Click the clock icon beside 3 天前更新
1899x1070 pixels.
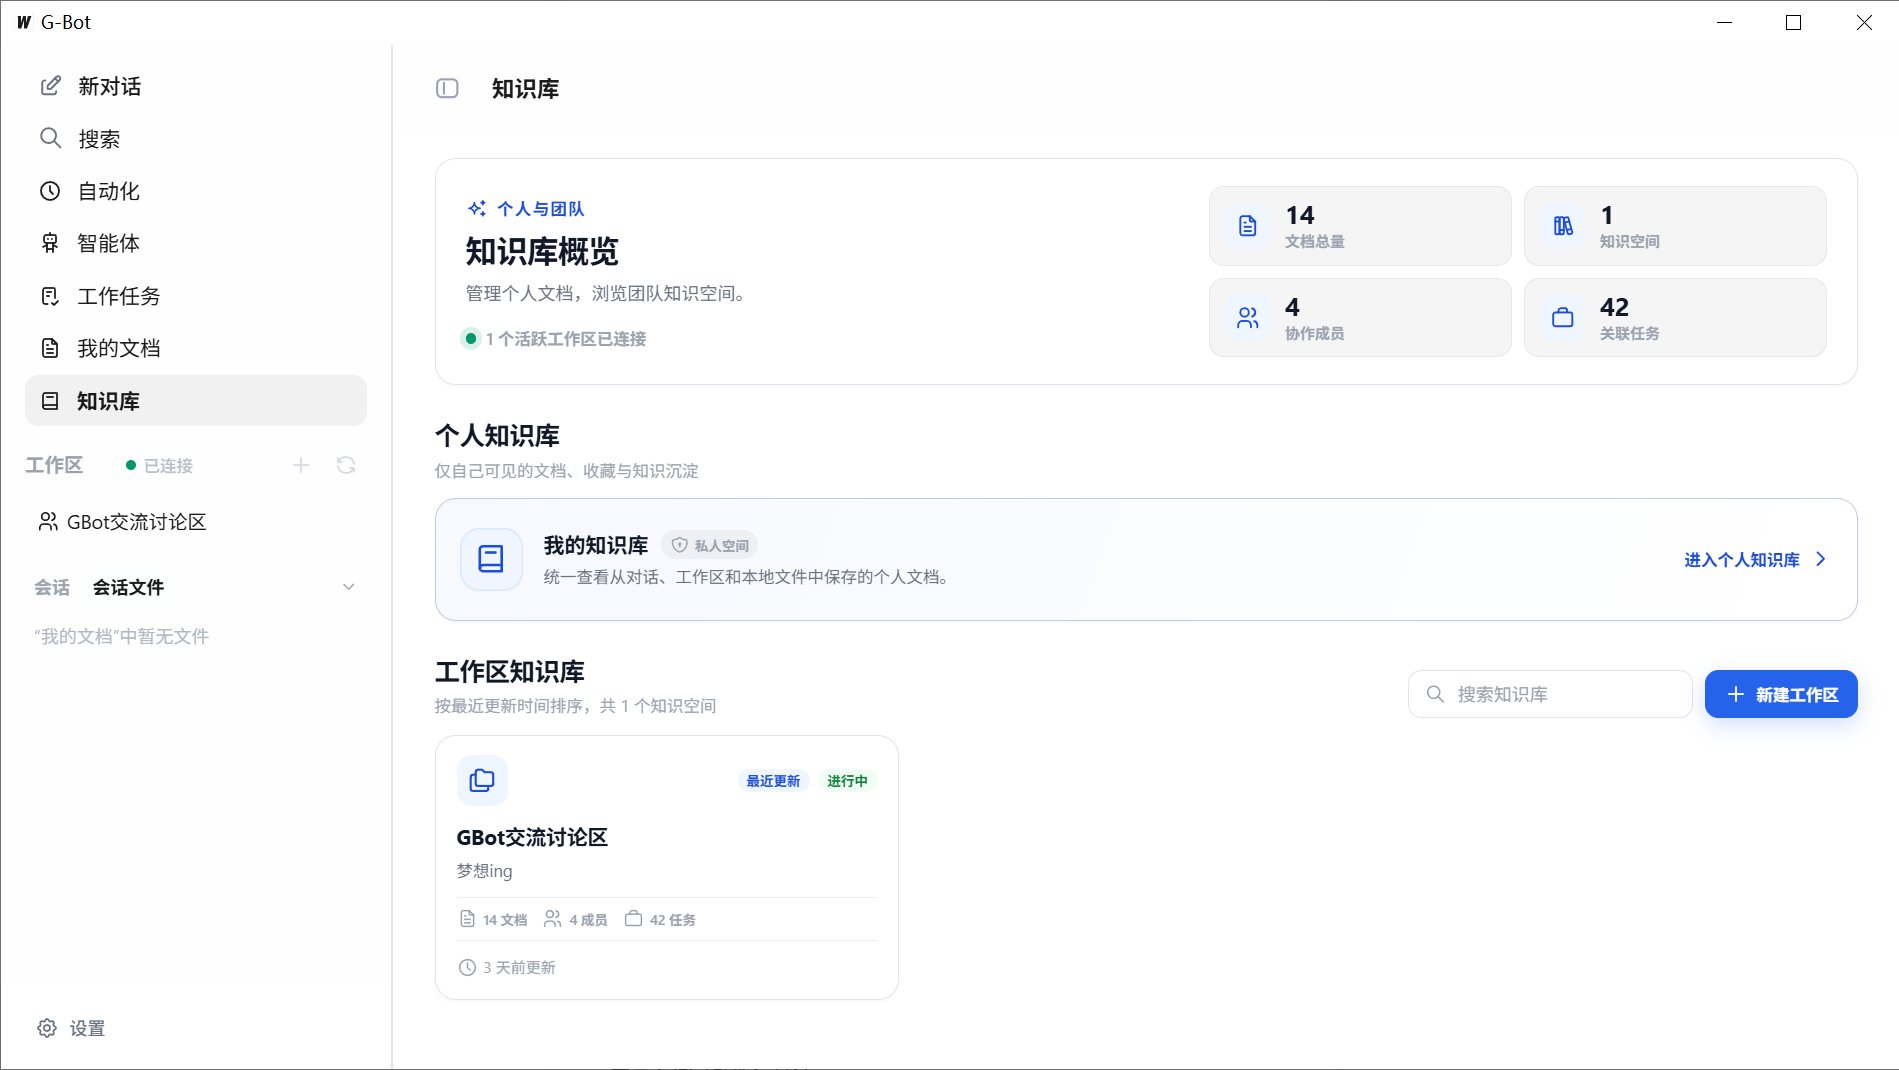[467, 967]
